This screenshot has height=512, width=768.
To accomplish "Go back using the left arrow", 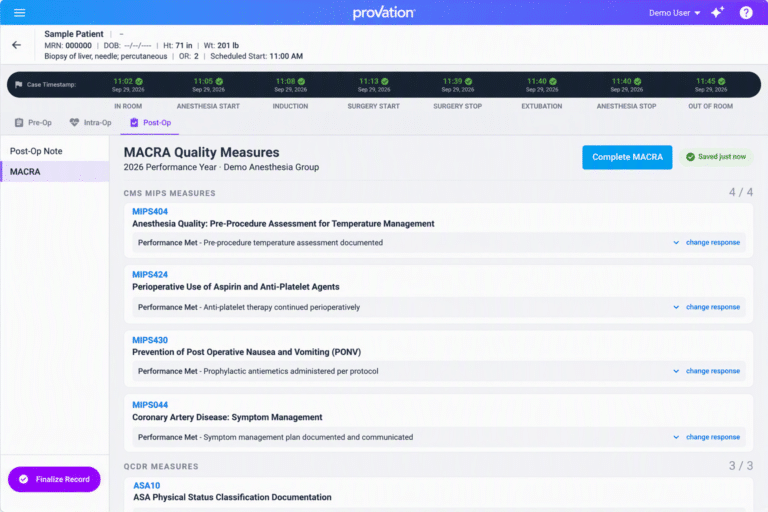I will pyautogui.click(x=17, y=45).
